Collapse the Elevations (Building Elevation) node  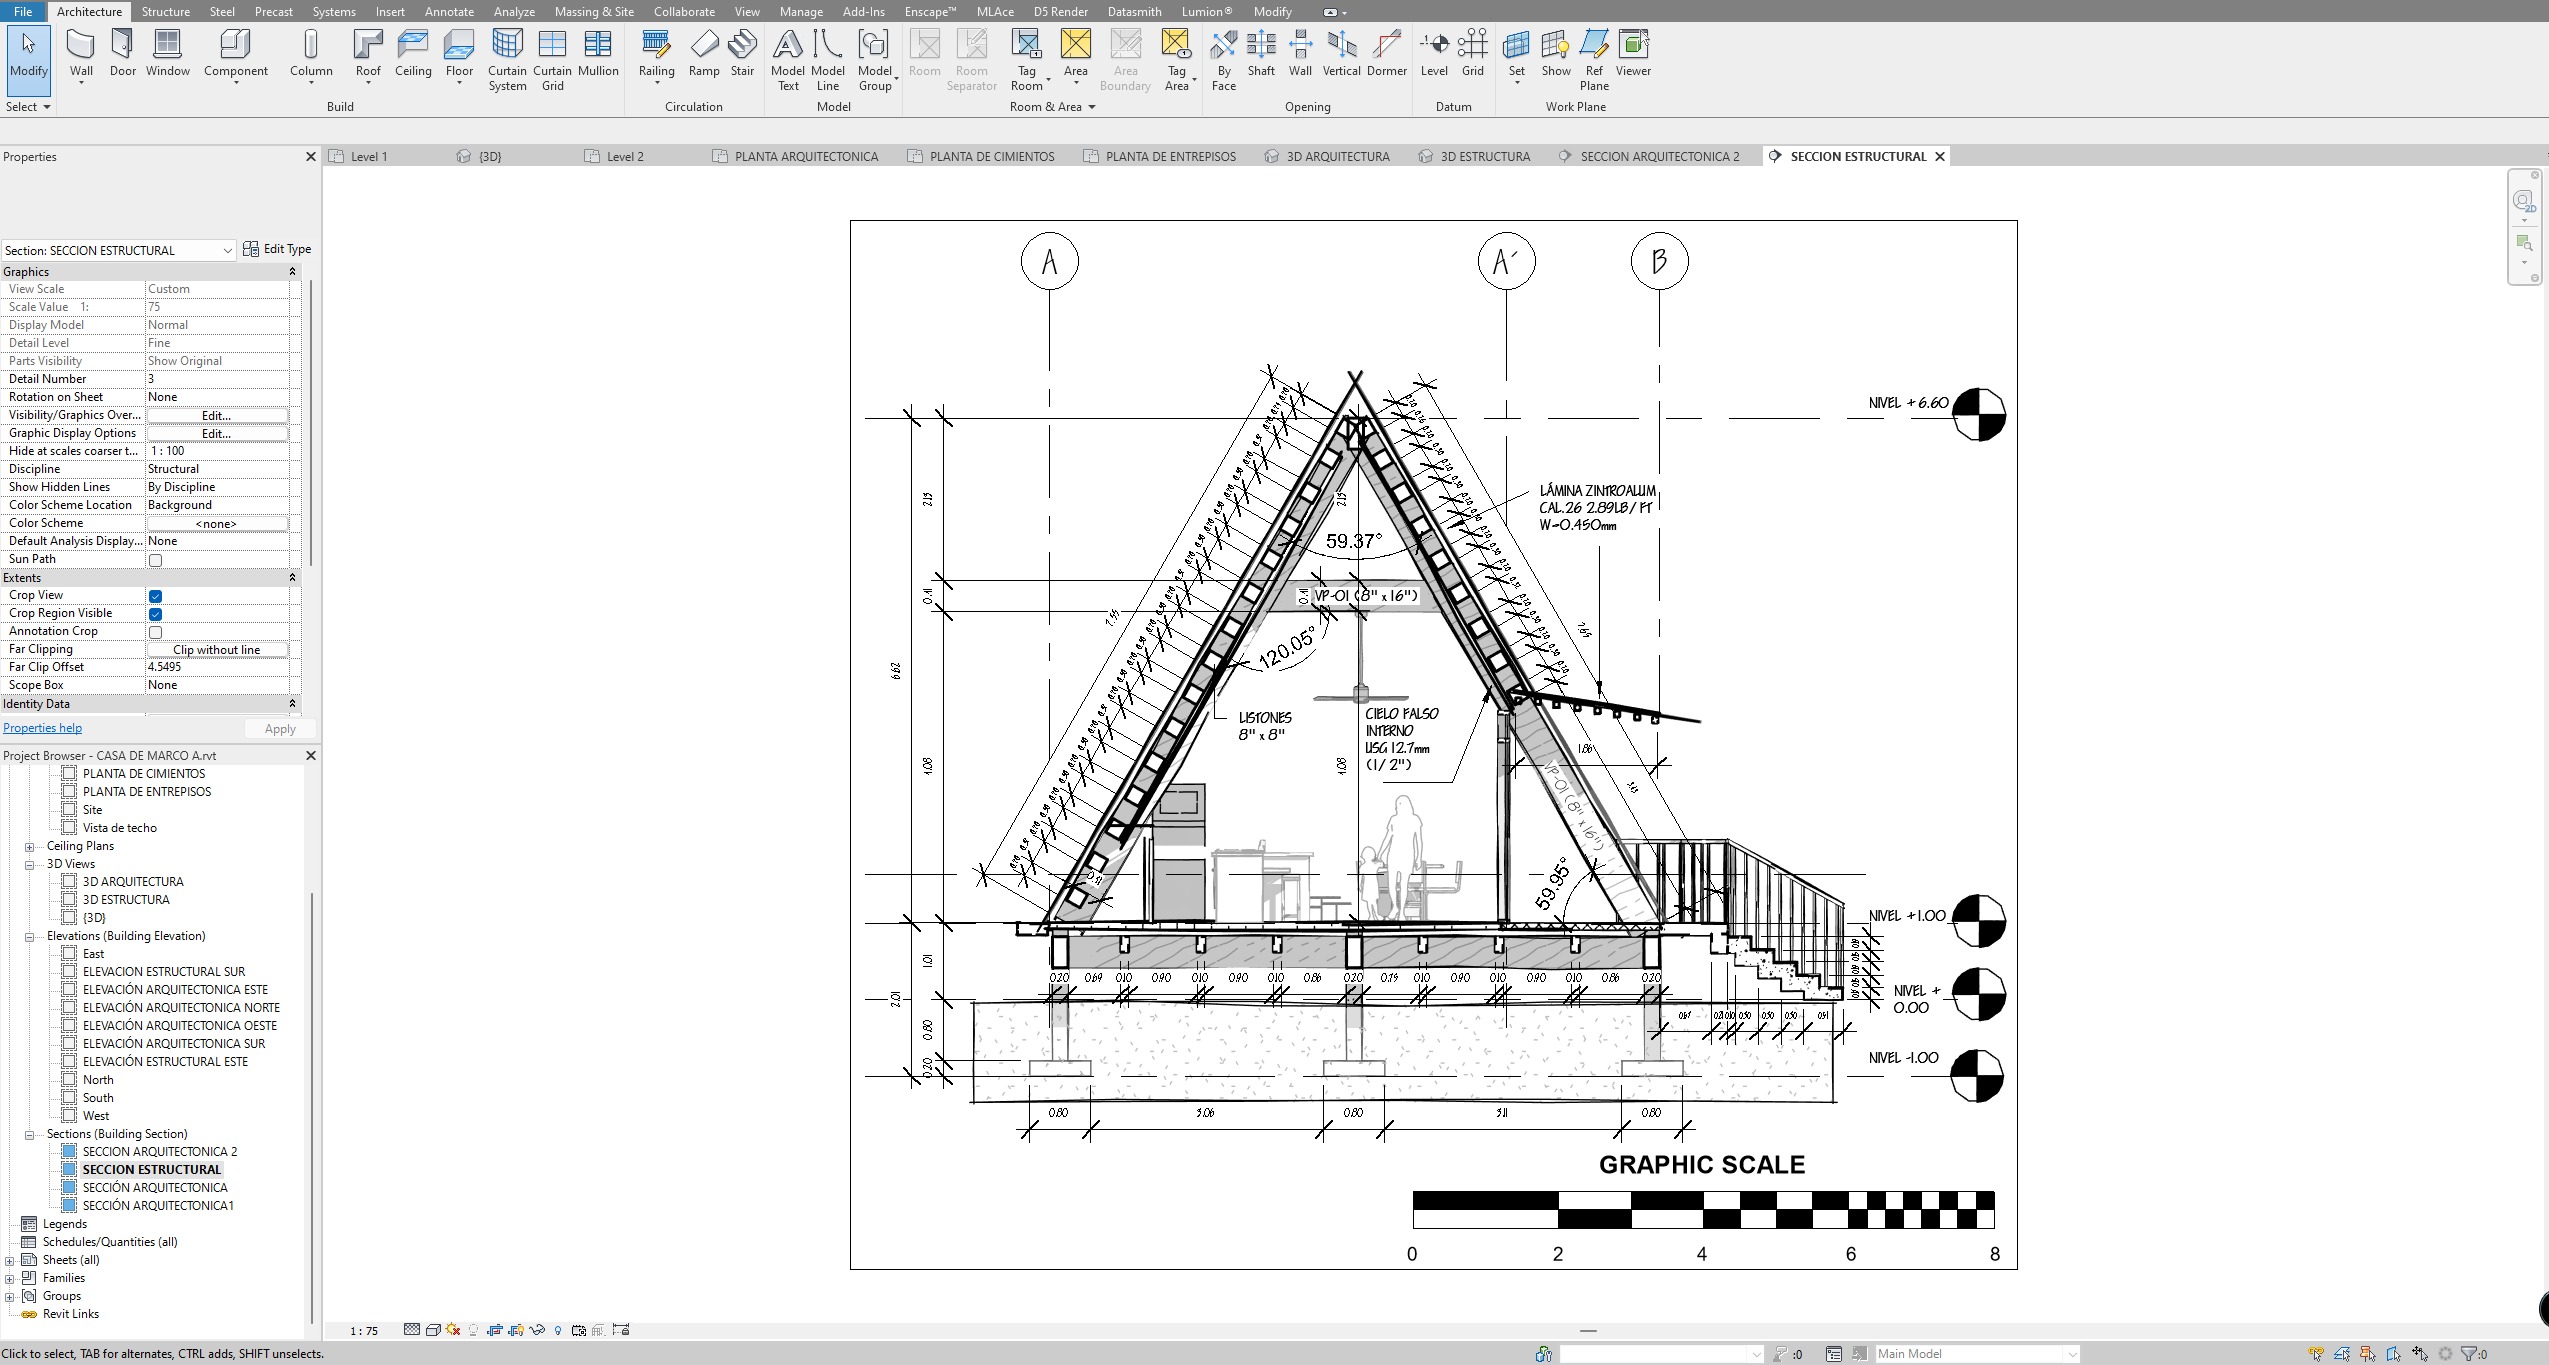tap(29, 937)
